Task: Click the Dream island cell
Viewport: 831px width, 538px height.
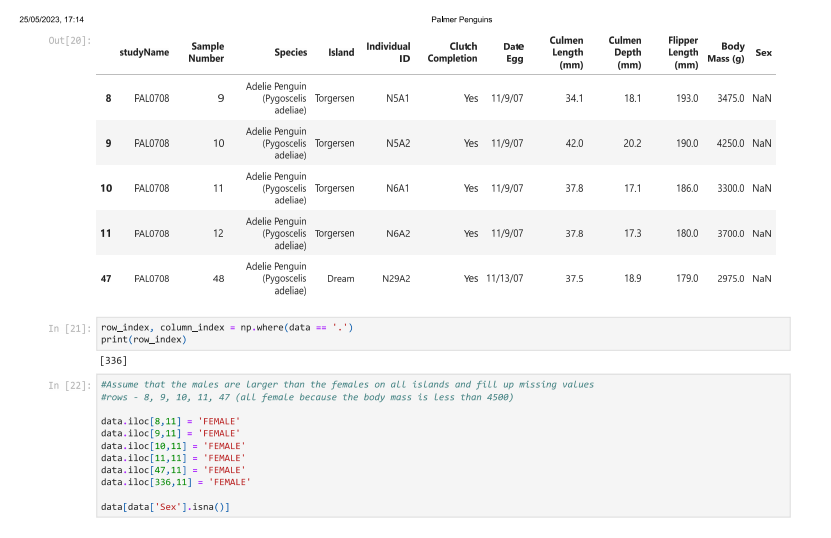Action: click(340, 279)
